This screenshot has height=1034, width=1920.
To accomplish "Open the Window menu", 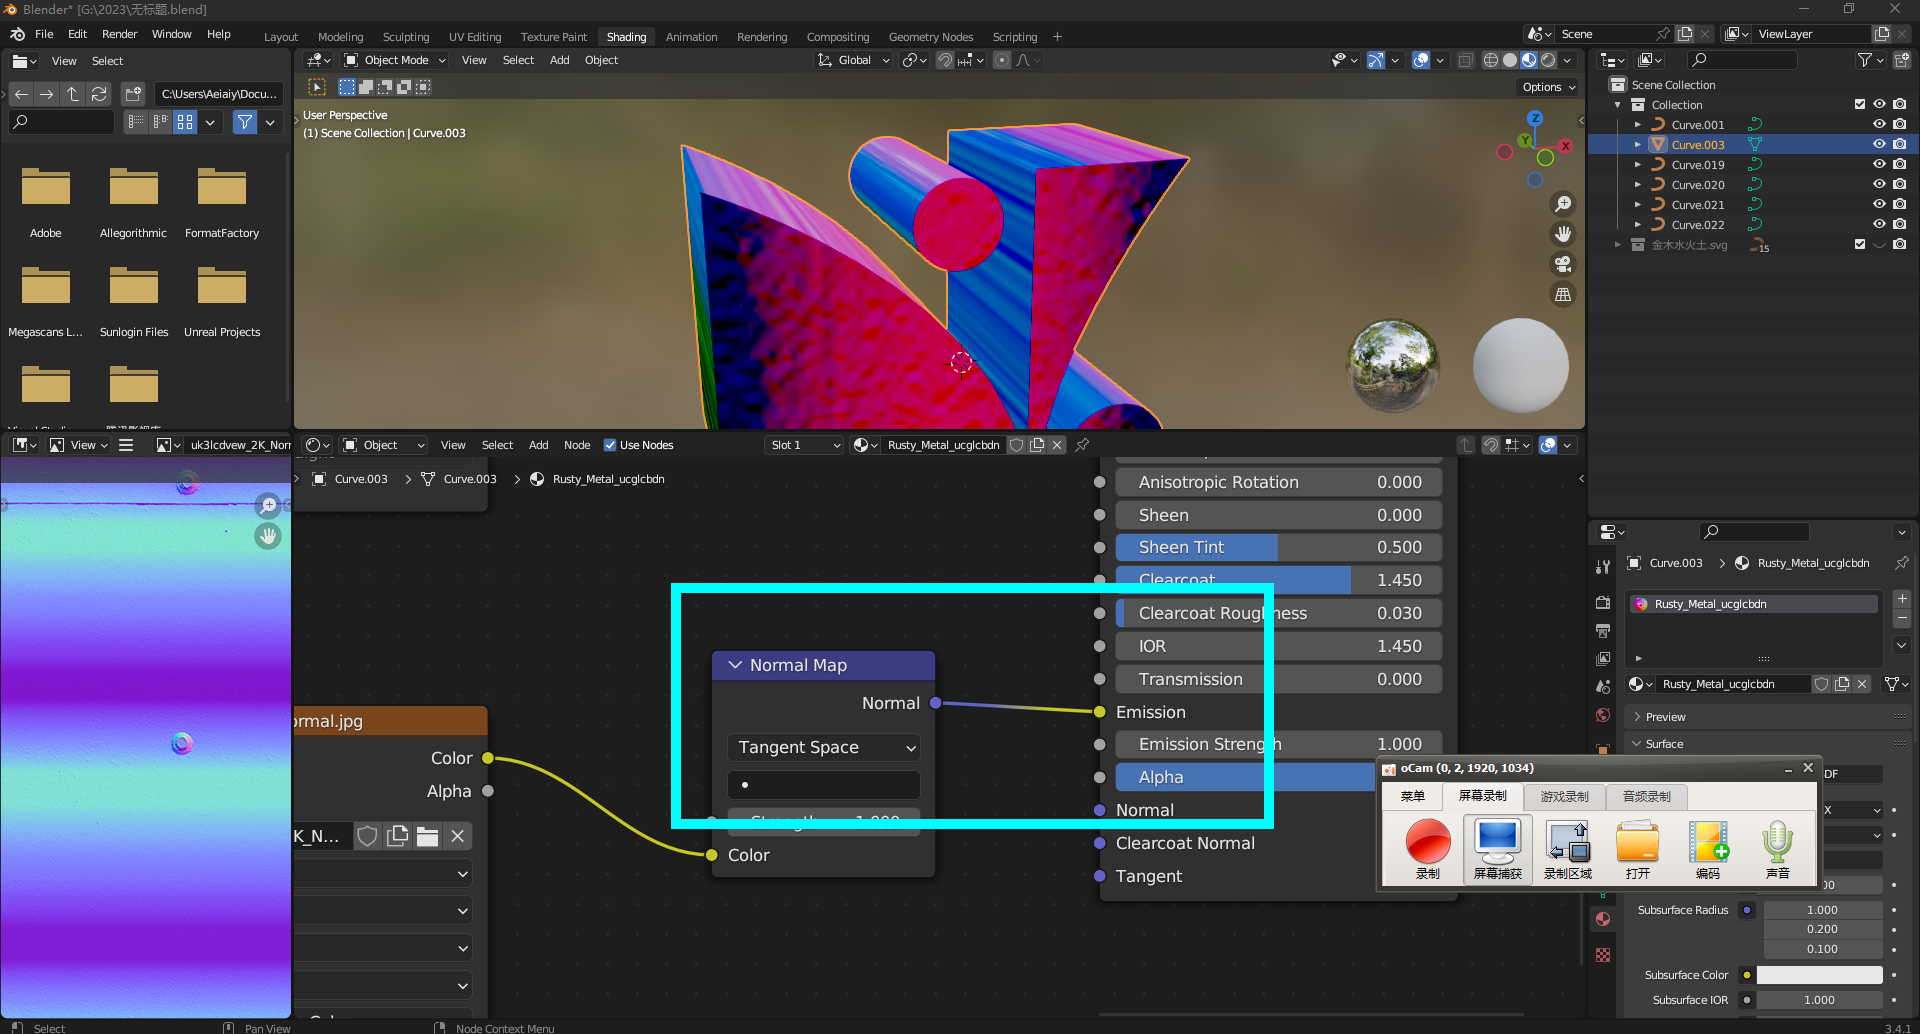I will click(171, 34).
